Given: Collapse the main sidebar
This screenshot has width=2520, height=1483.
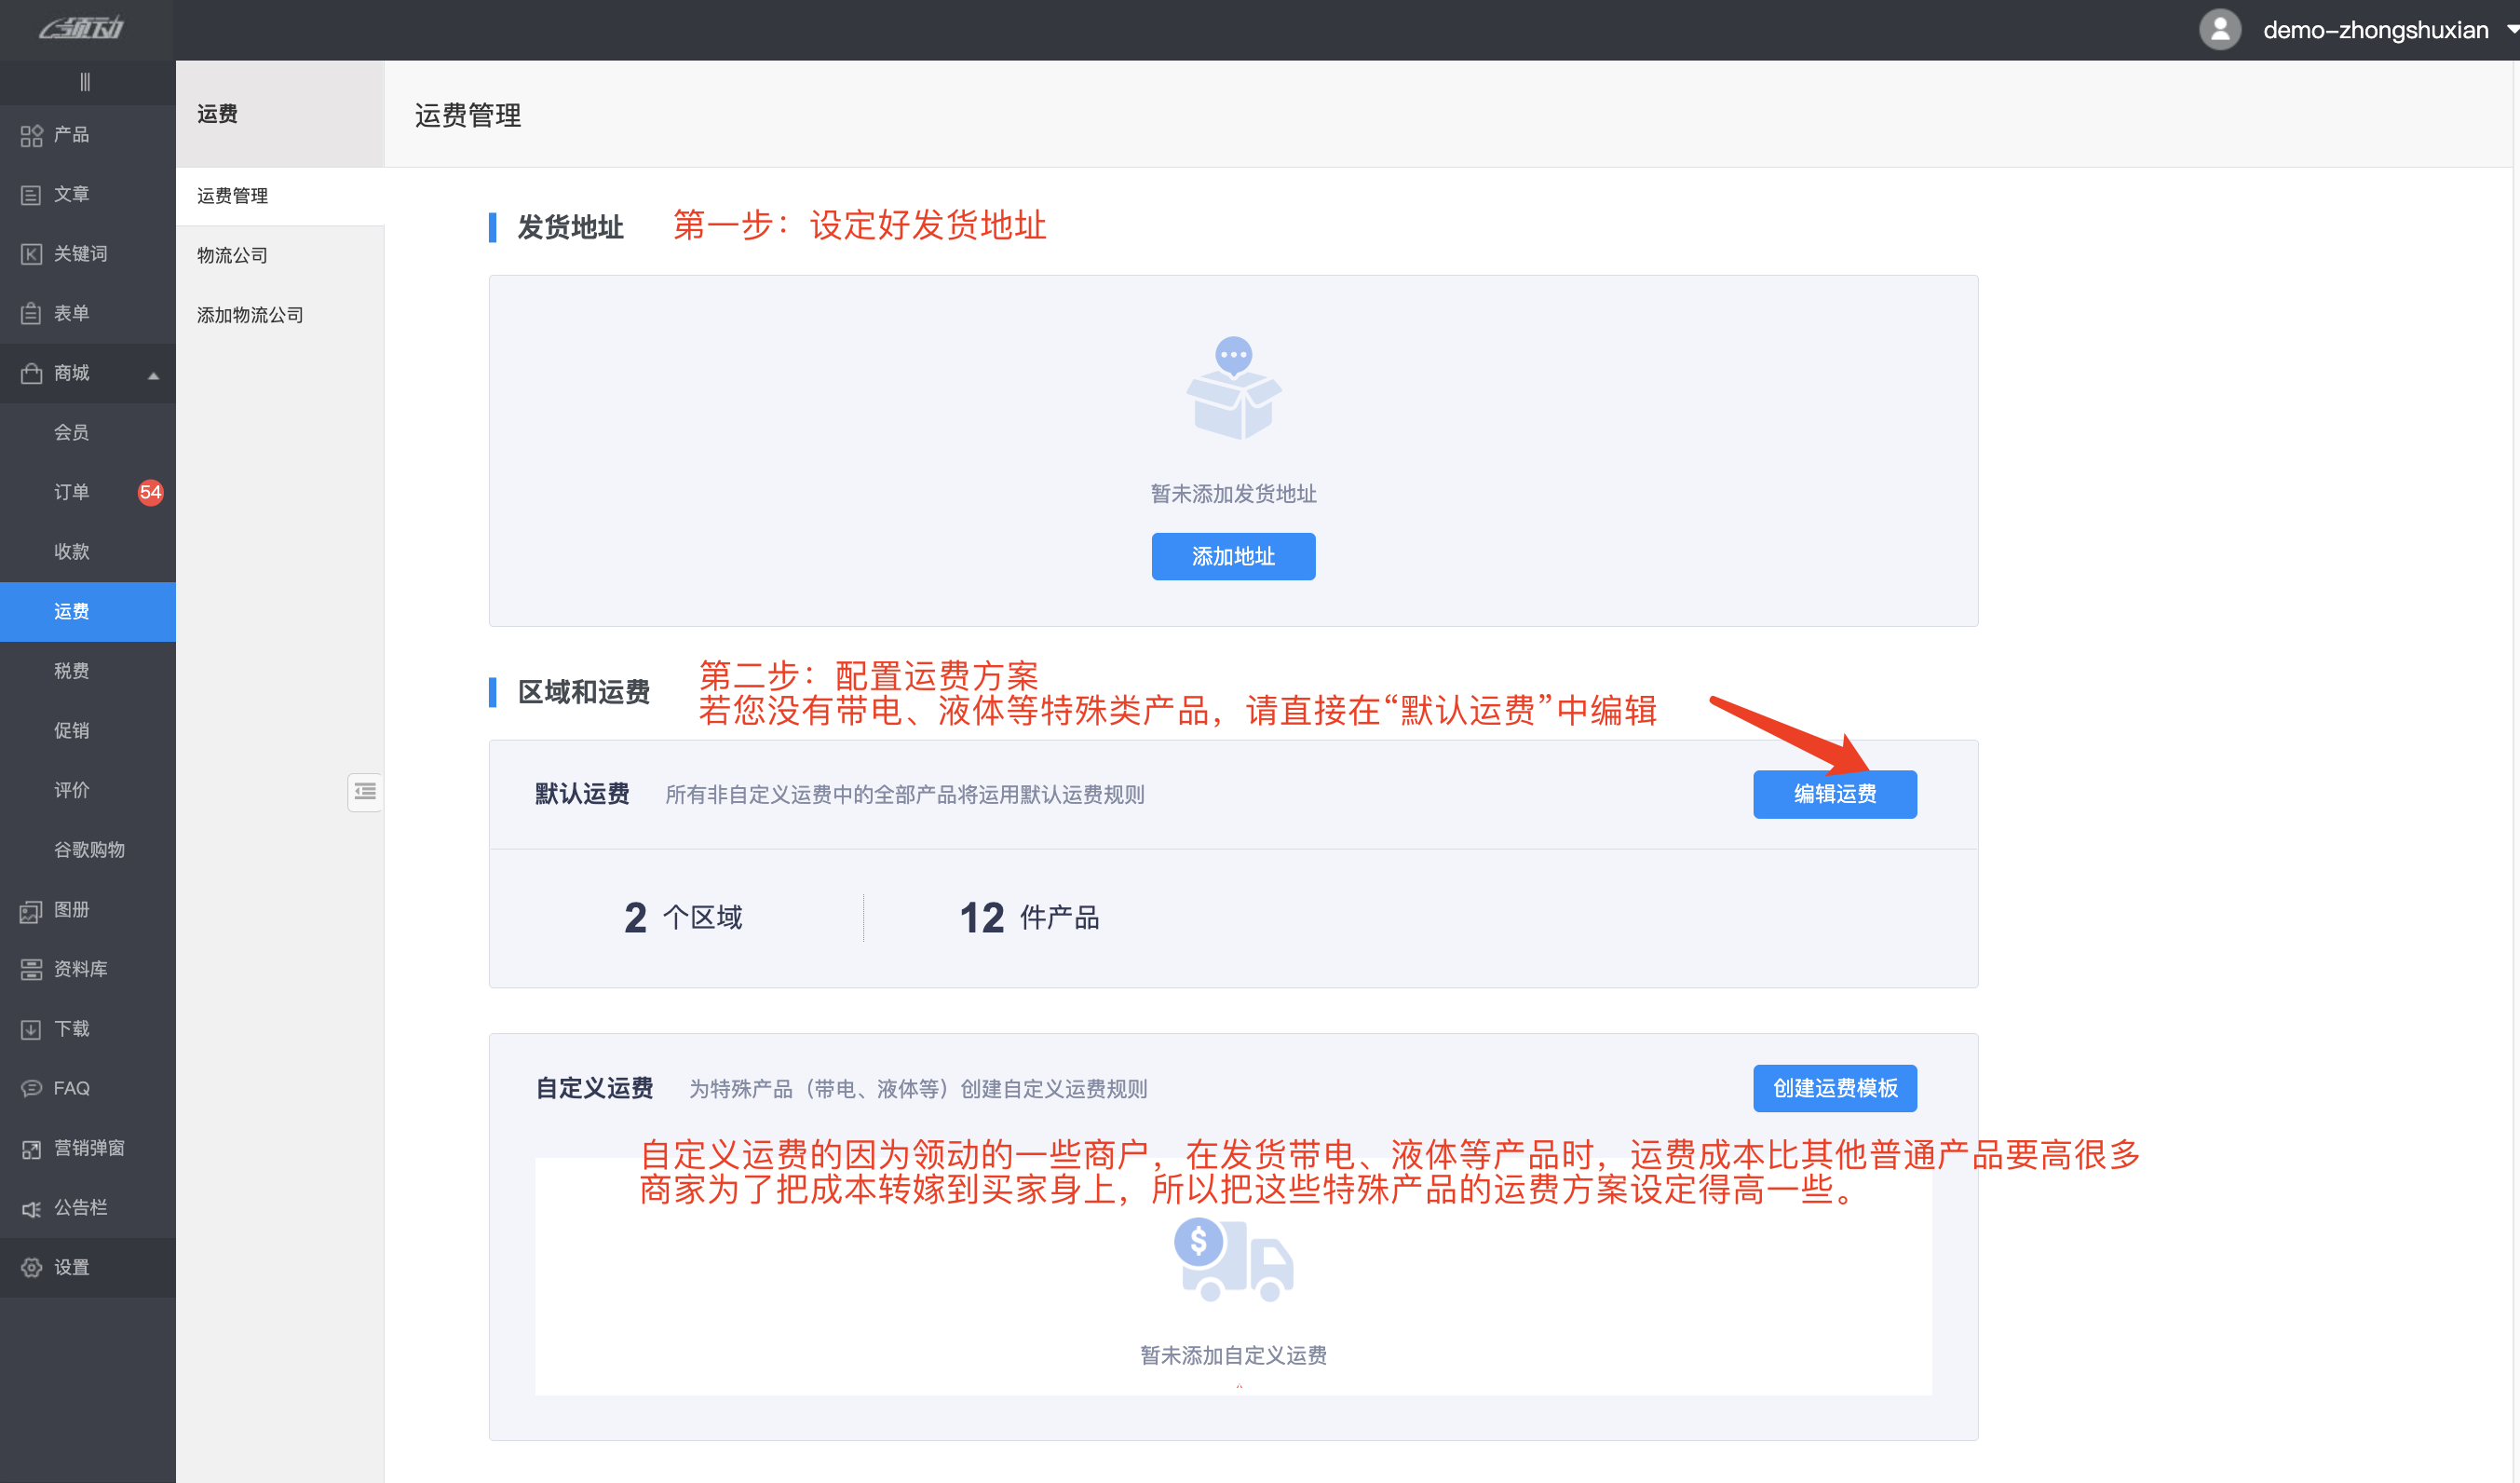Looking at the screenshot, I should coord(86,81).
